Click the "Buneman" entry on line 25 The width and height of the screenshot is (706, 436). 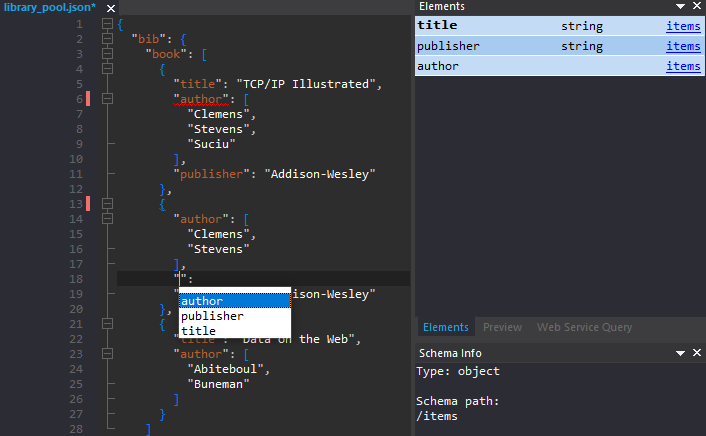[x=218, y=384]
